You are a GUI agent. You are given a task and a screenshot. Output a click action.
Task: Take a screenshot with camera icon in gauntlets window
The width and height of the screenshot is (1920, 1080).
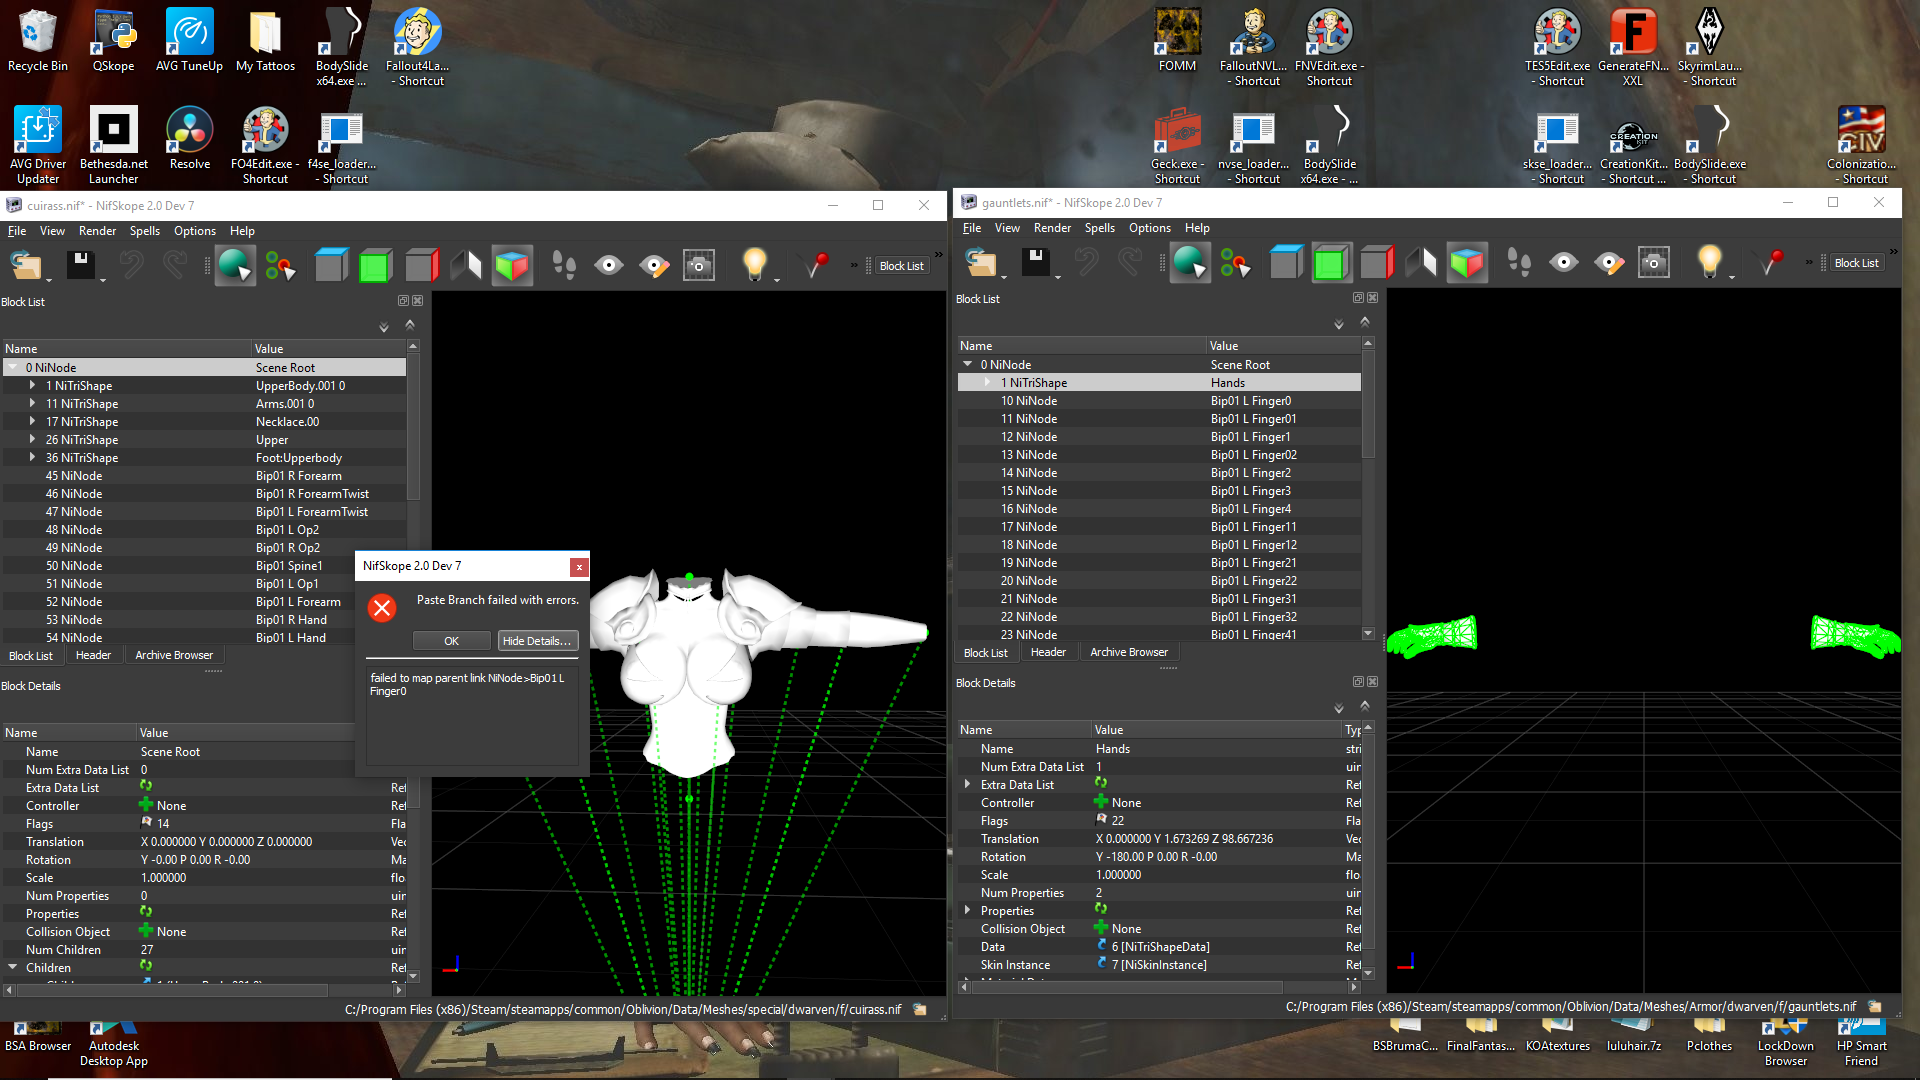point(1654,262)
